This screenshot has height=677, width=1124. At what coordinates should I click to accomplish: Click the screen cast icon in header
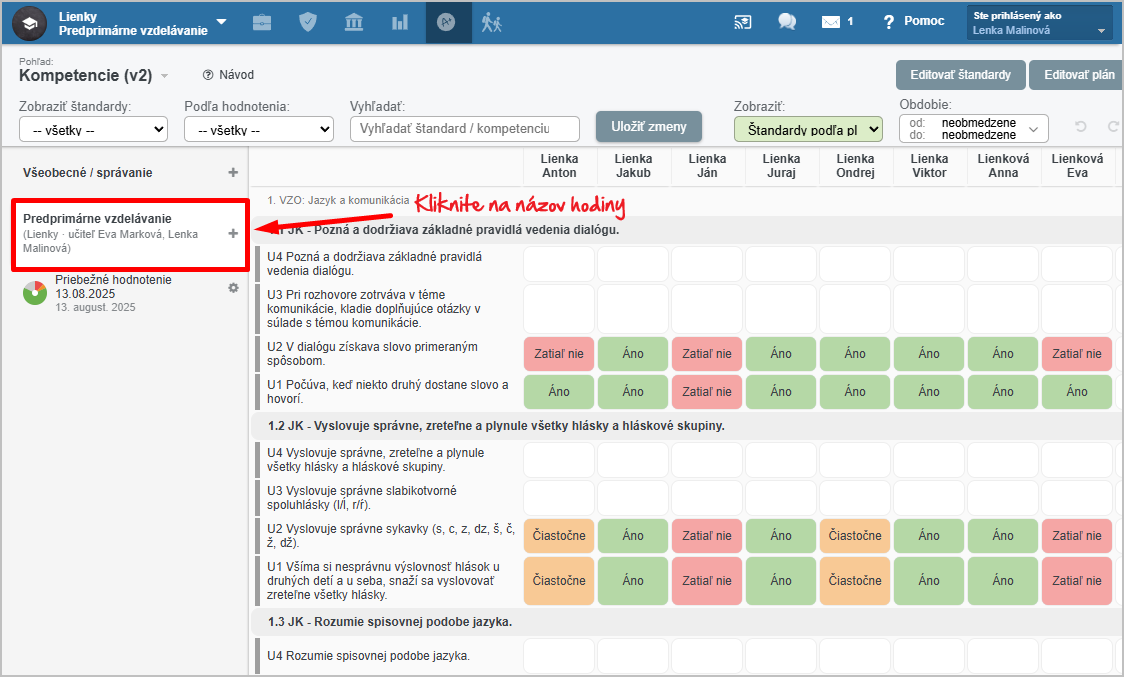tap(743, 22)
